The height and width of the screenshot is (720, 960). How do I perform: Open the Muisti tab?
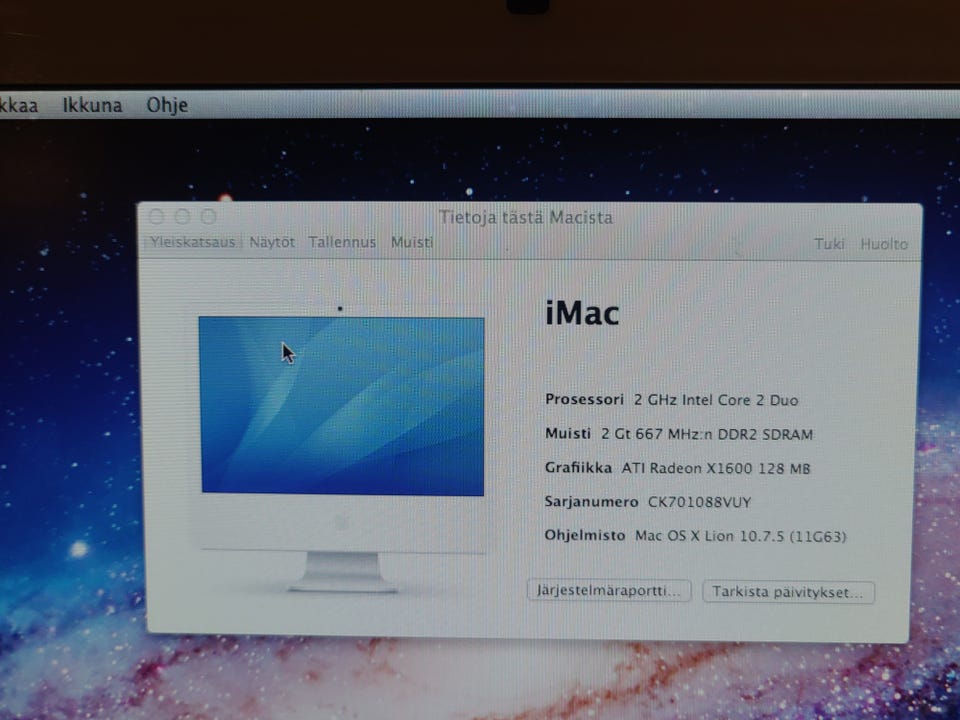[412, 242]
